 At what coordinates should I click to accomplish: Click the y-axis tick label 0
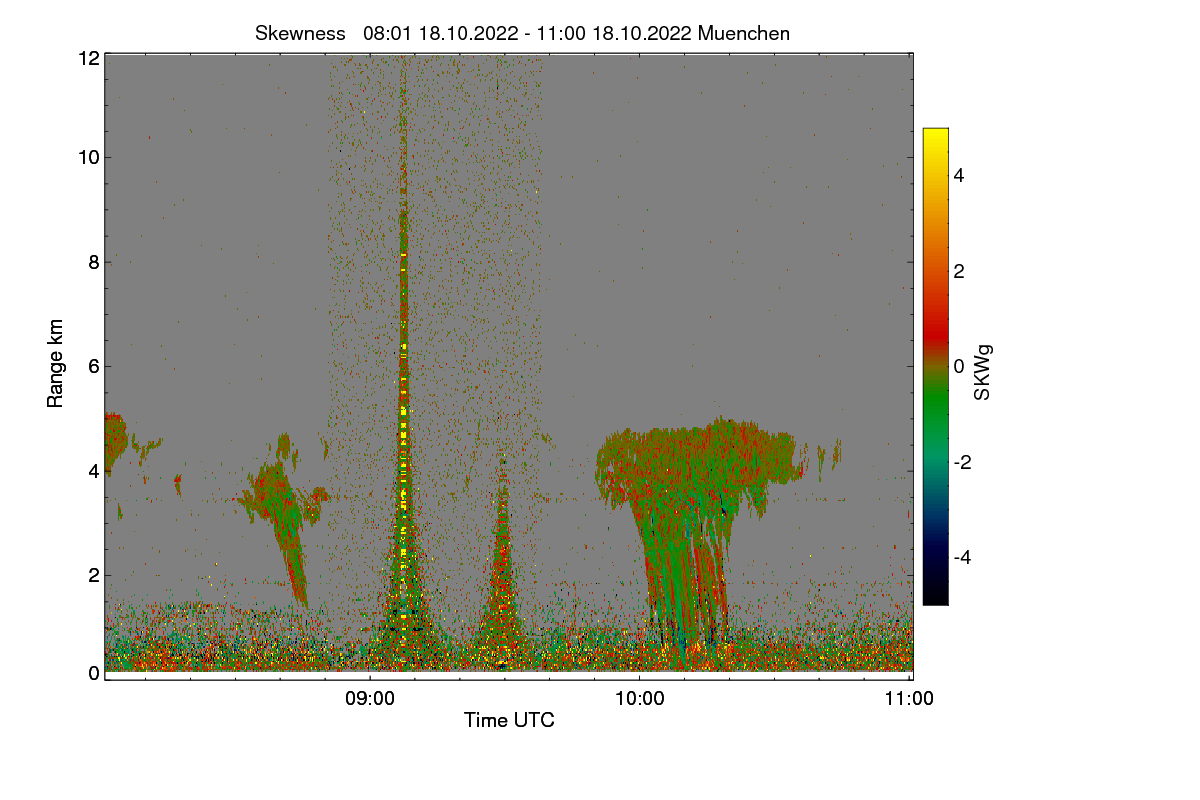pos(93,673)
